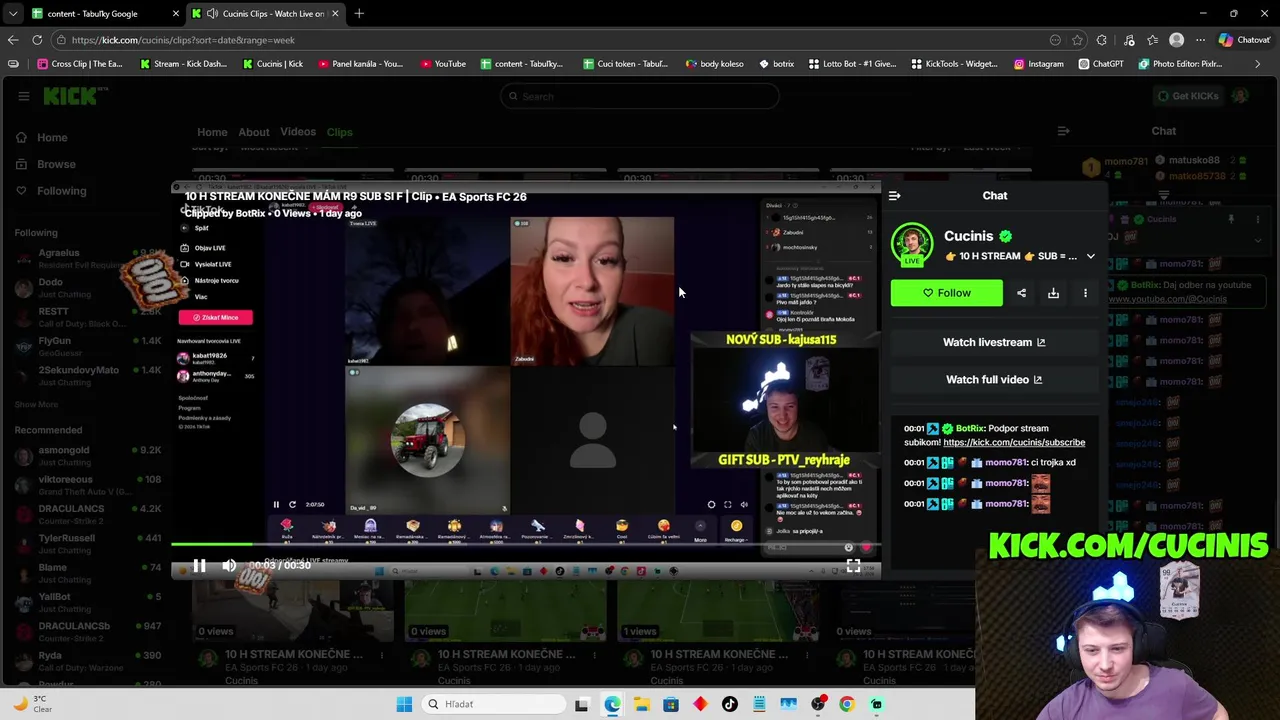Show more bookmarks with the chevron
This screenshot has width=1280, height=720.
[1258, 64]
